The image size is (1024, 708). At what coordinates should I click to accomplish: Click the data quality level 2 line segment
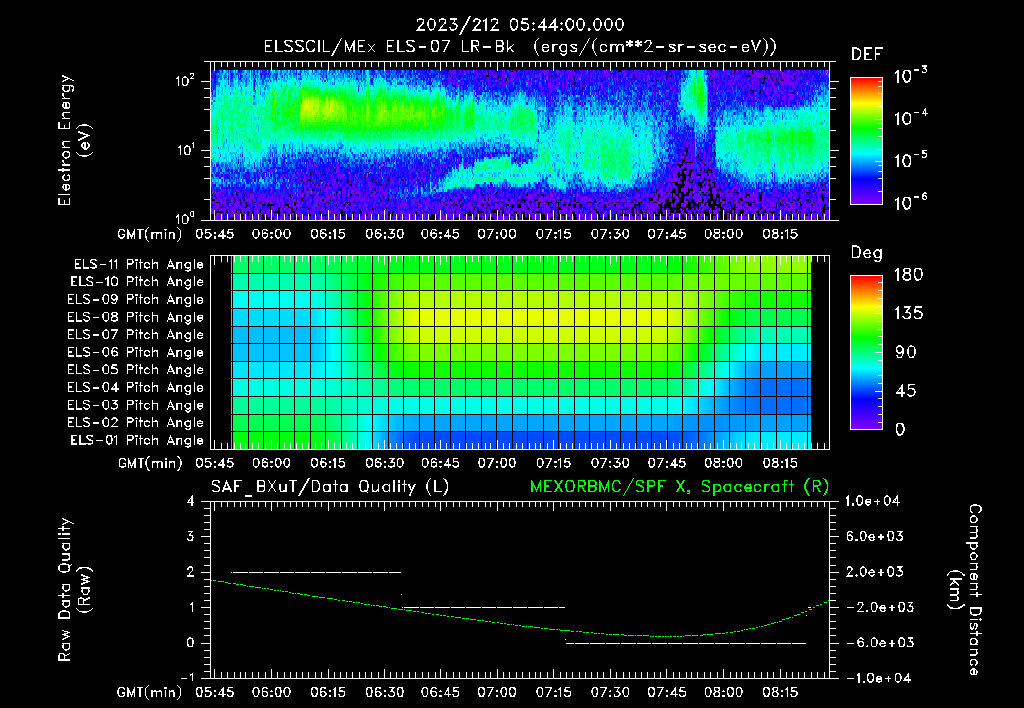(316, 572)
